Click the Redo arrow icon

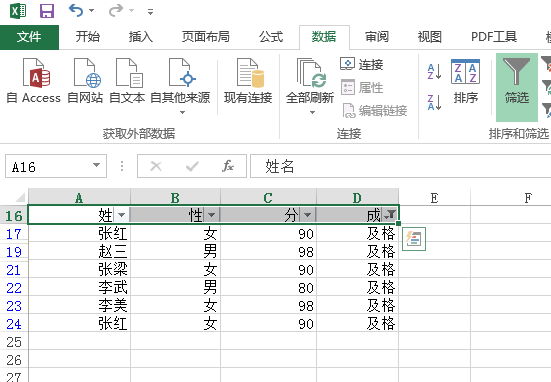pos(116,11)
